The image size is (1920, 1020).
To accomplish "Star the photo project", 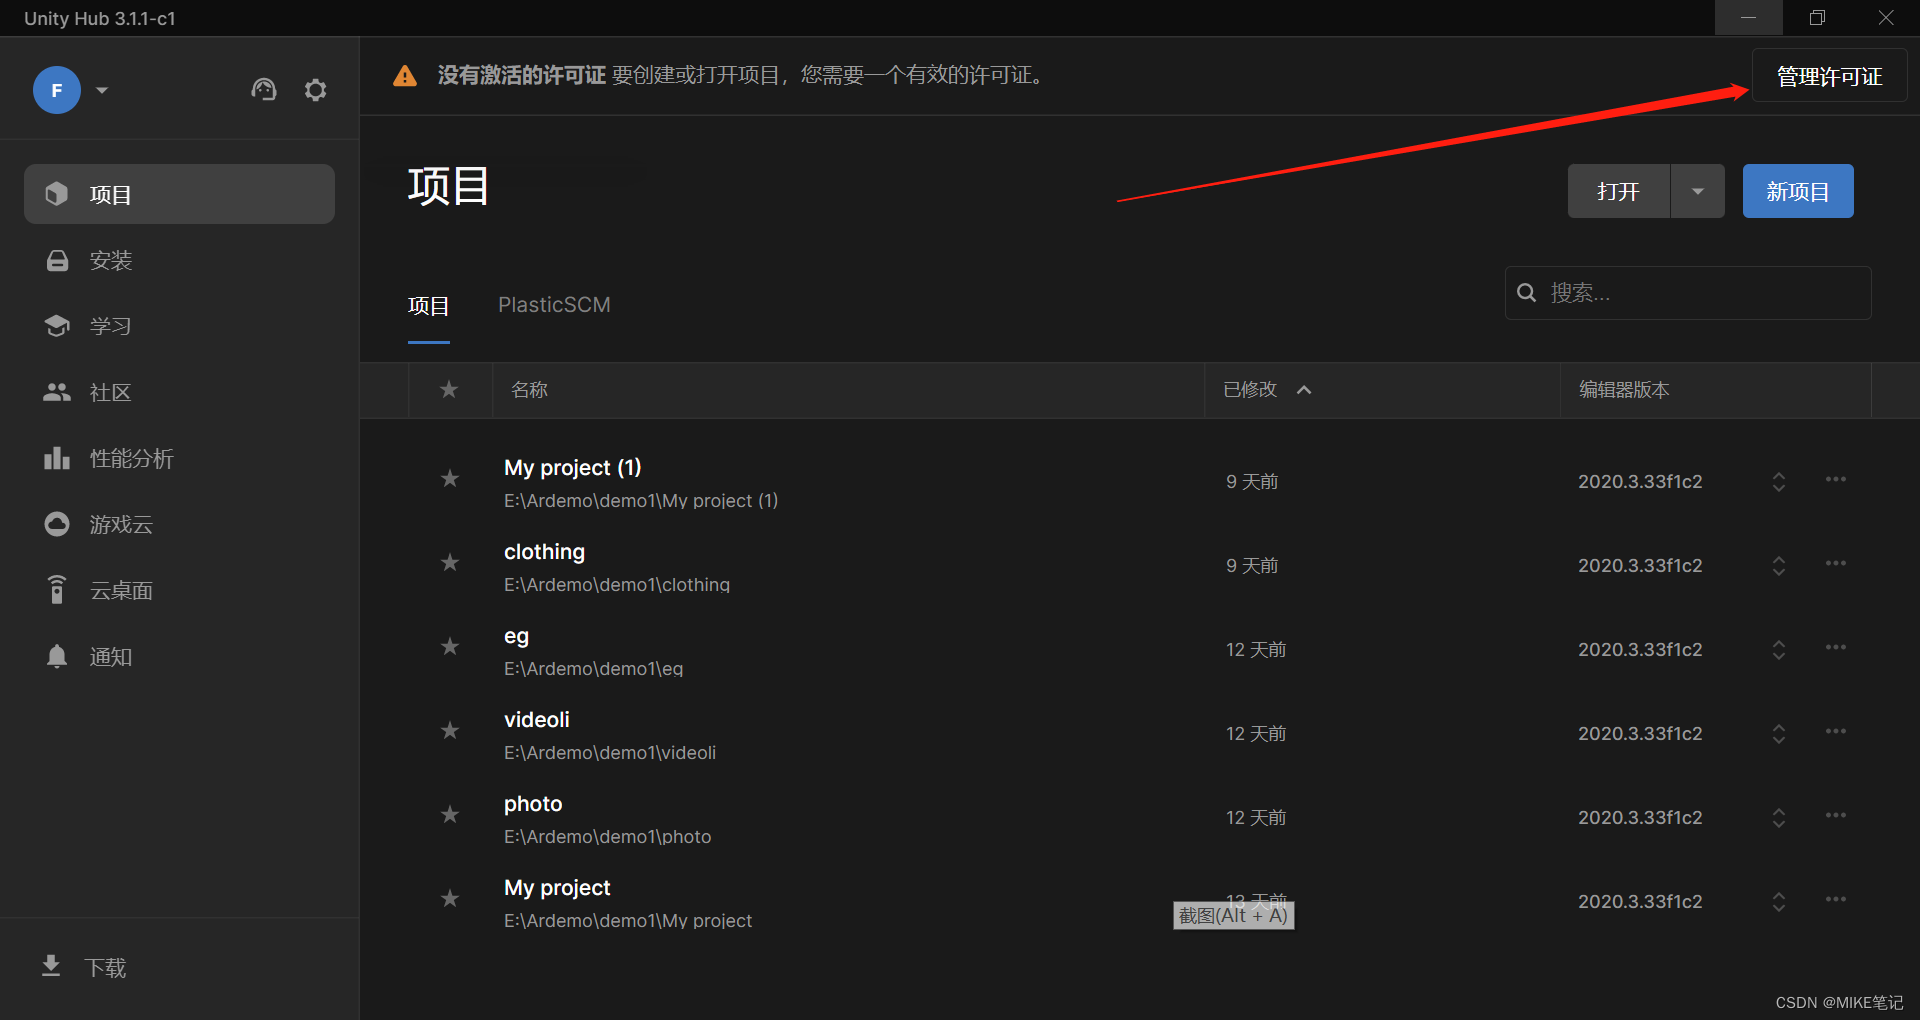I will [x=450, y=815].
